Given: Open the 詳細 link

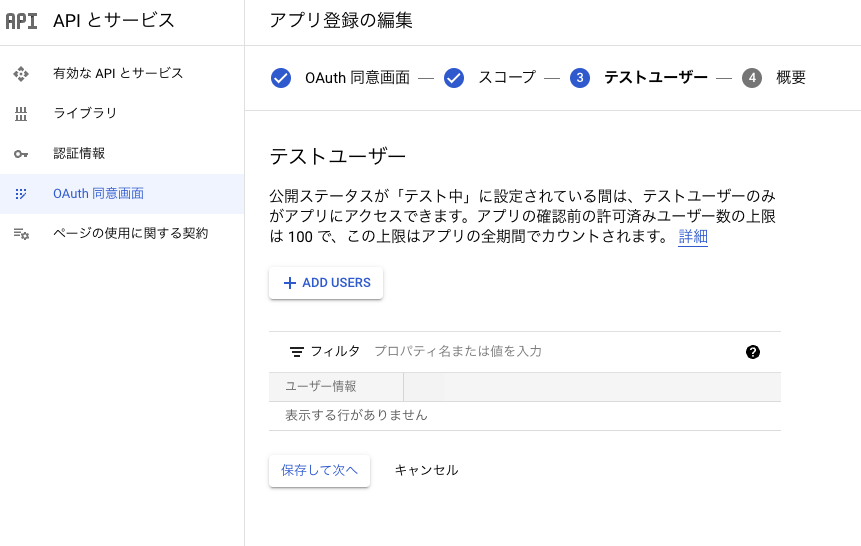Looking at the screenshot, I should tap(693, 237).
